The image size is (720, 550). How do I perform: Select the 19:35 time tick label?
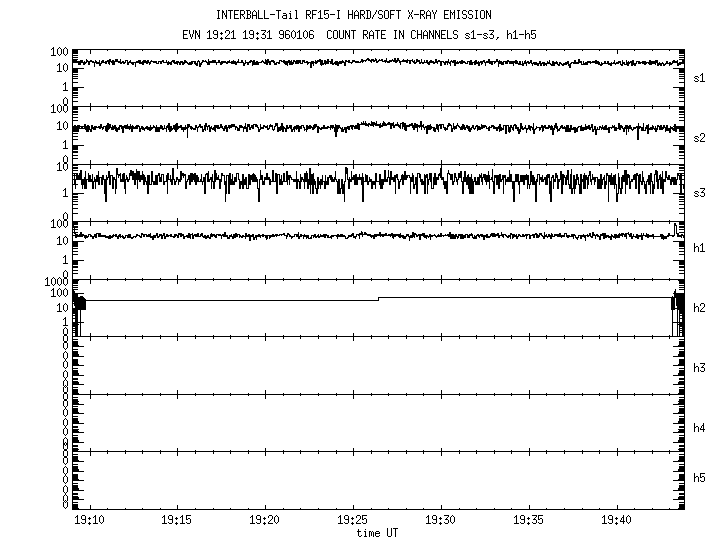(x=528, y=520)
